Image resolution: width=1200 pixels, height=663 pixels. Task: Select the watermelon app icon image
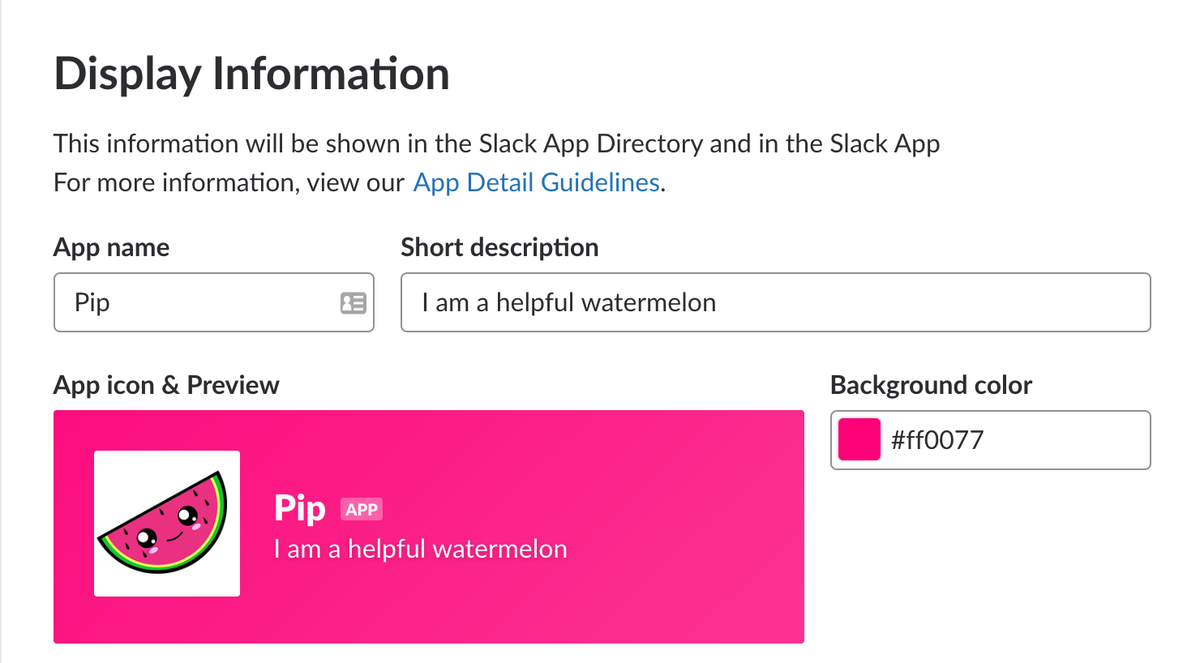(166, 524)
